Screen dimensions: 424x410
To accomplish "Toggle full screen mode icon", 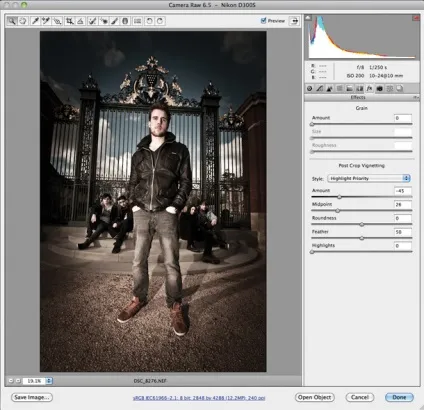I will 294,21.
